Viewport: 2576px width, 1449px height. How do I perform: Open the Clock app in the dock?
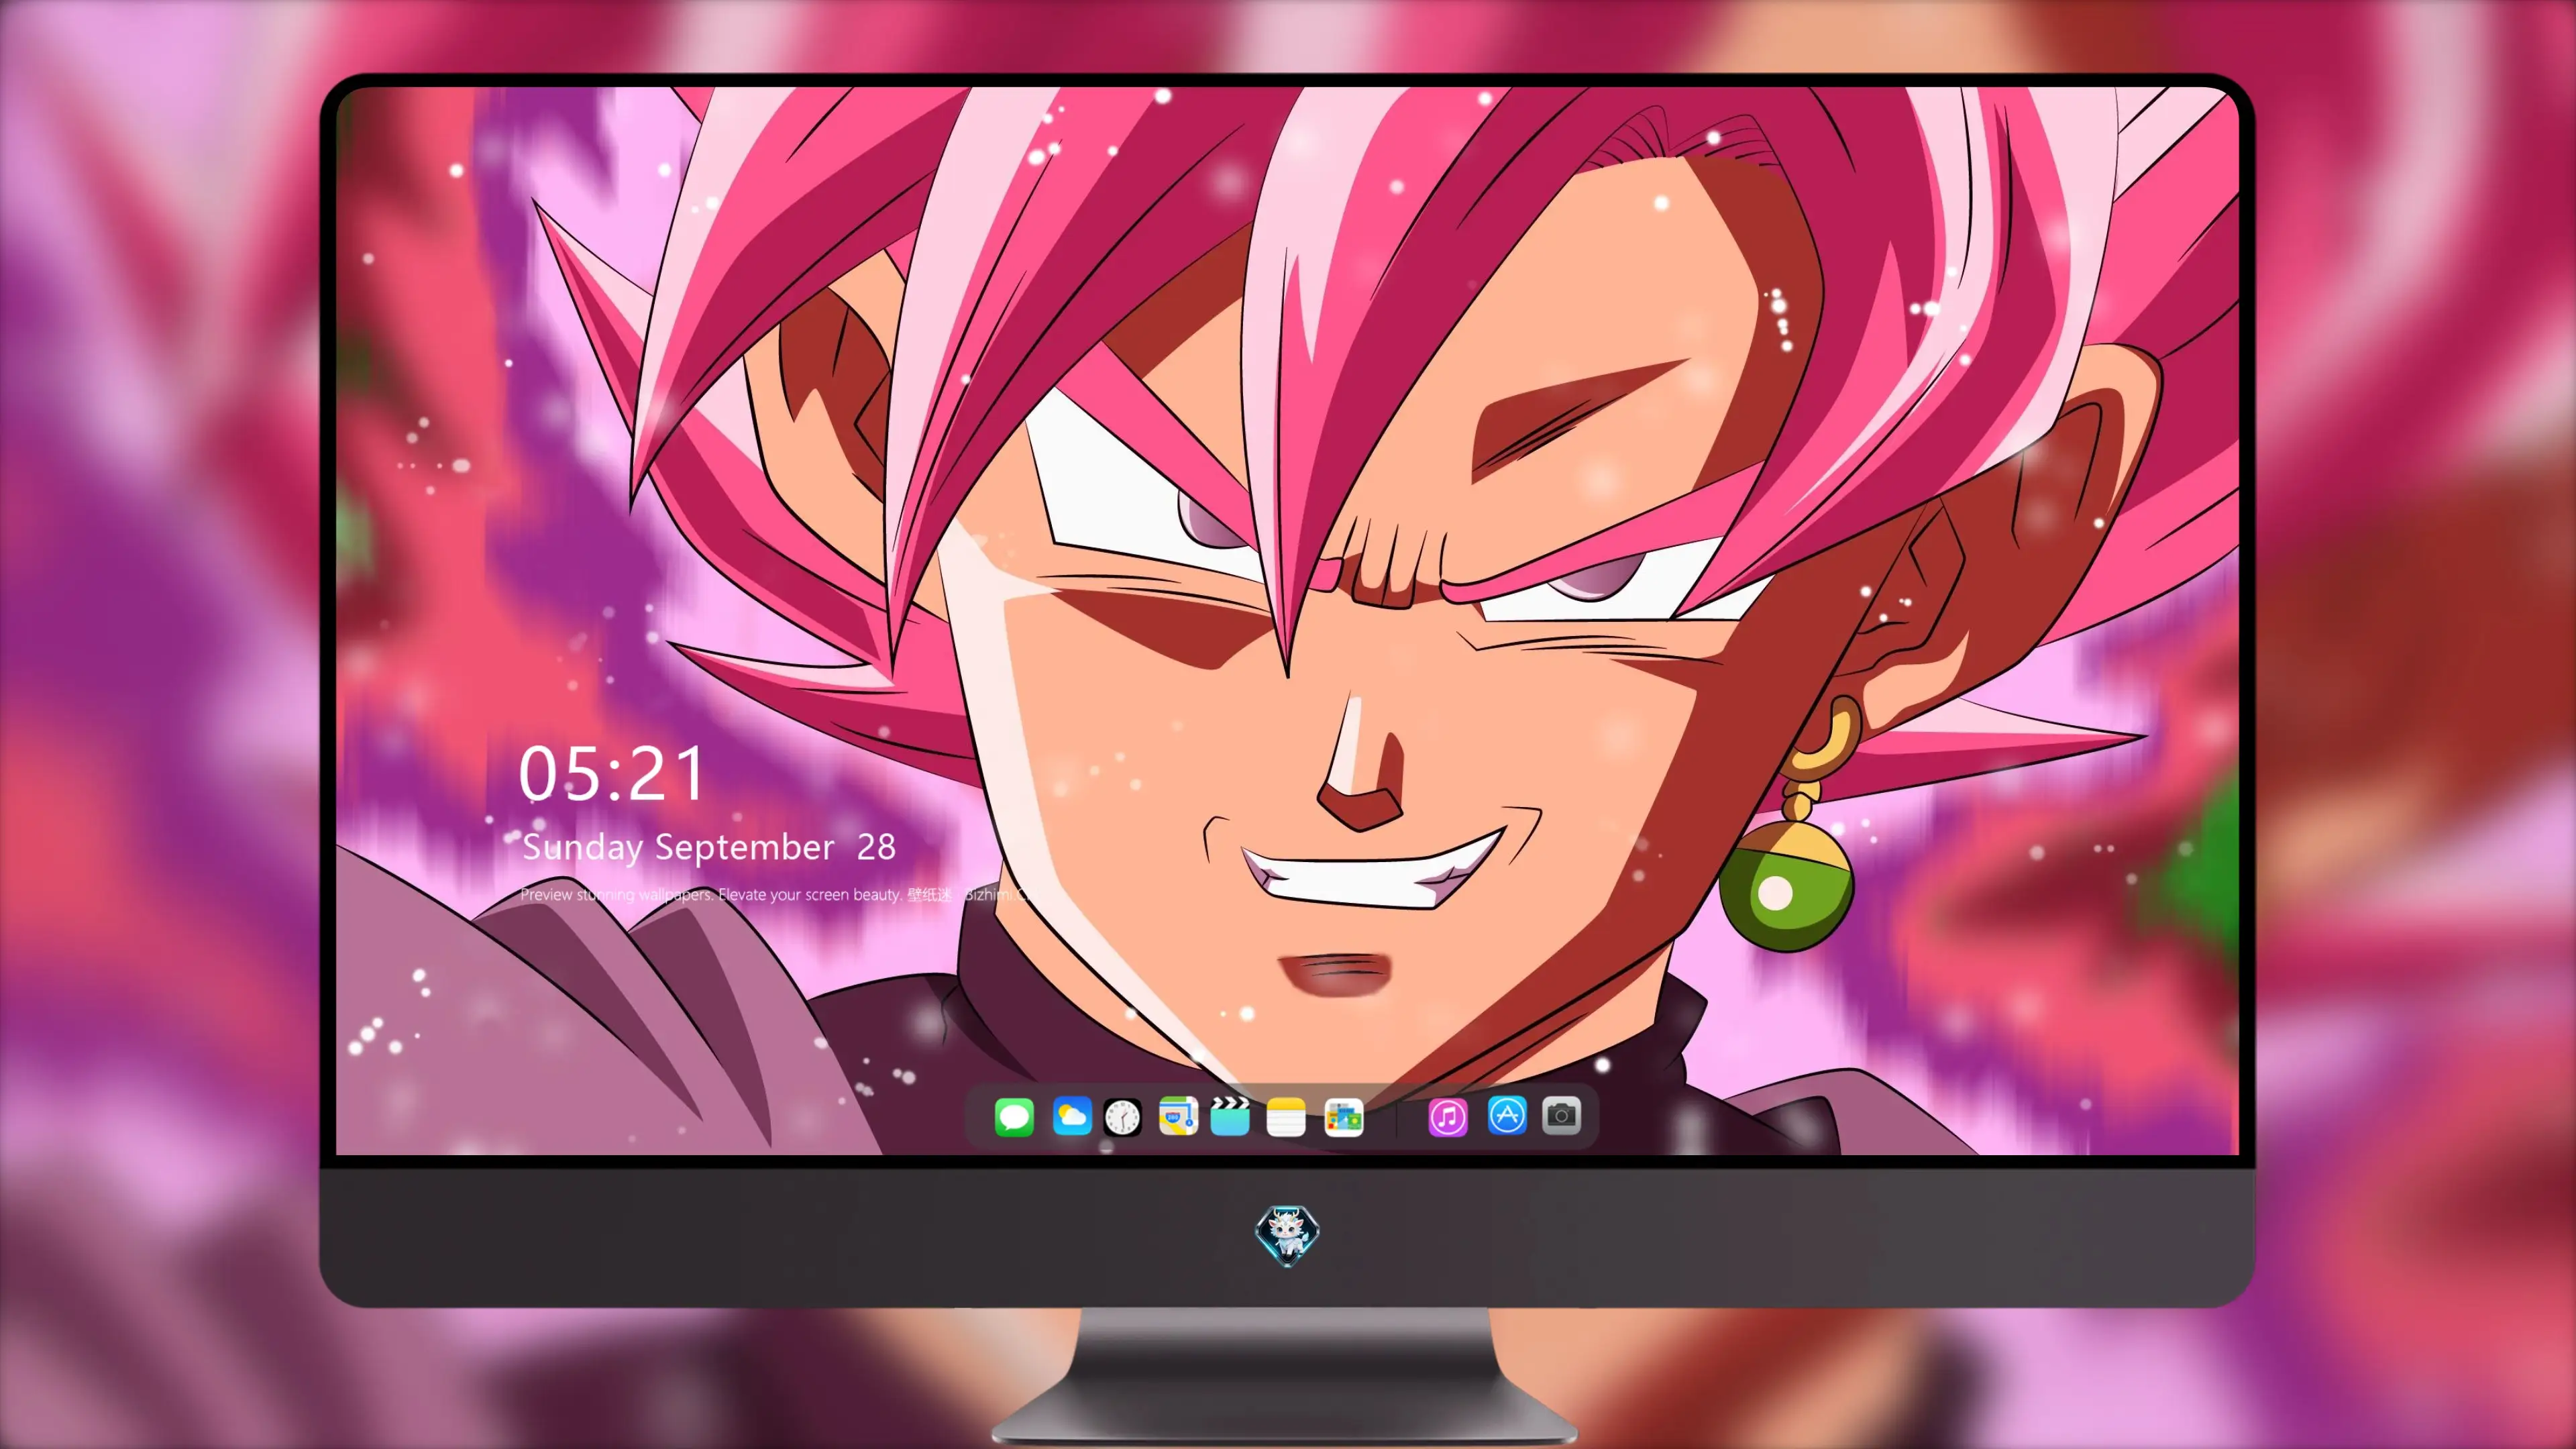pyautogui.click(x=1122, y=1117)
